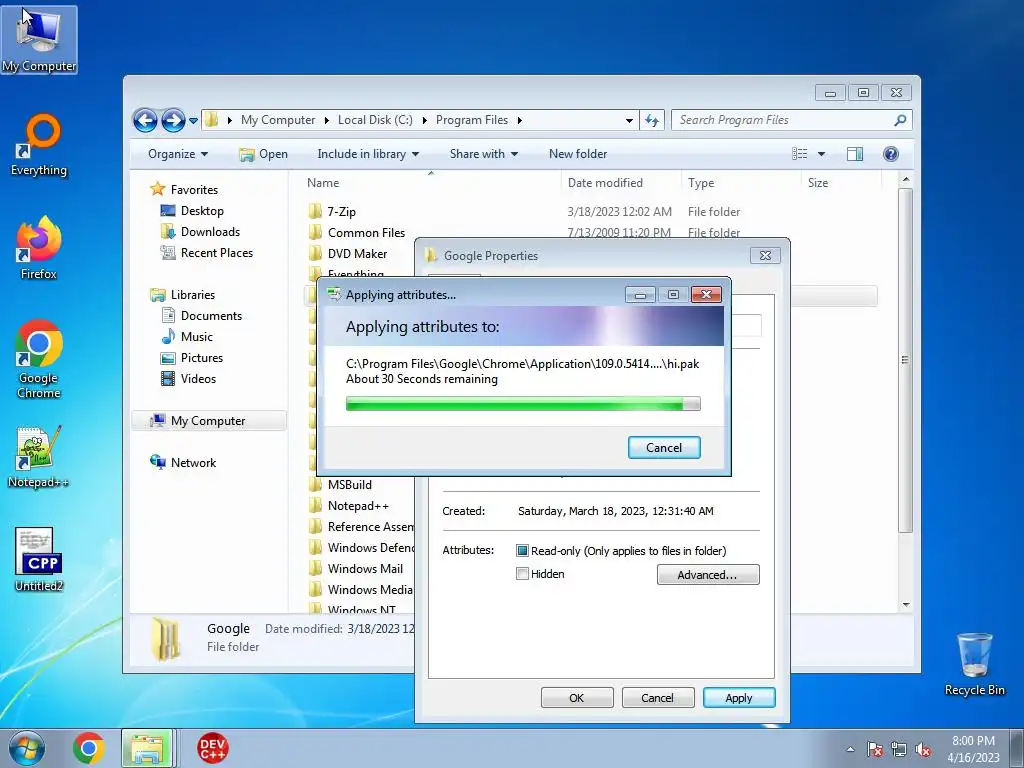The image size is (1024, 768).
Task: Select My Computer in navigation pane
Action: 209,421
